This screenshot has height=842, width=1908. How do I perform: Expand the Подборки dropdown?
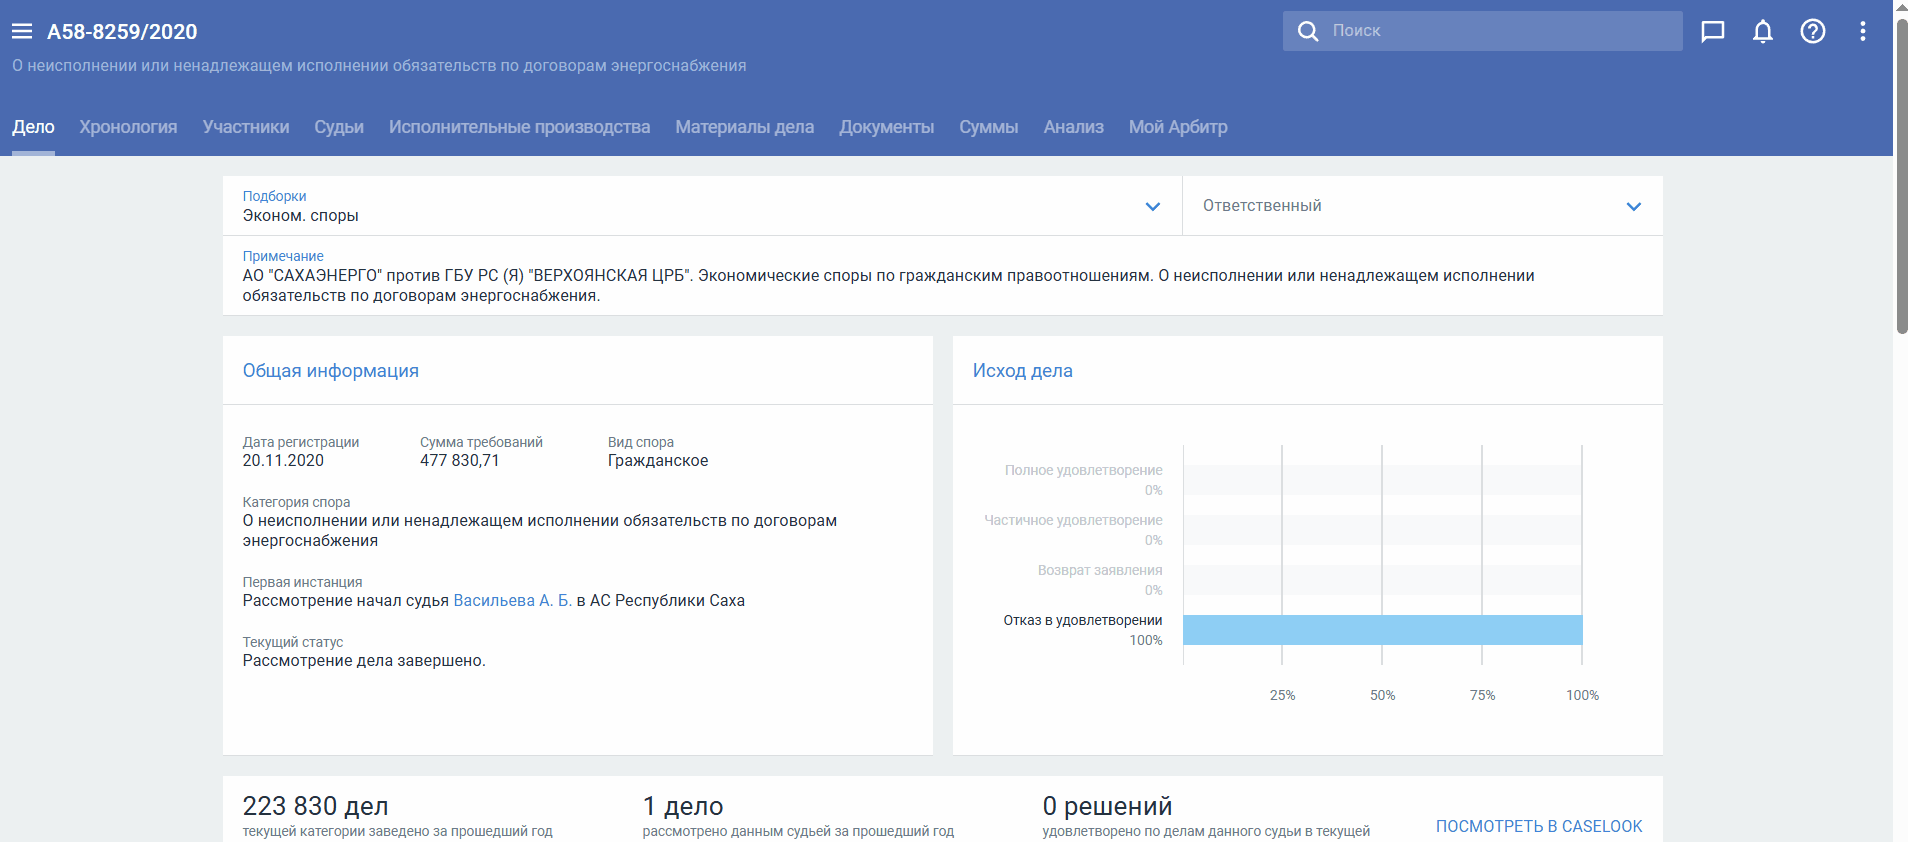point(1152,207)
